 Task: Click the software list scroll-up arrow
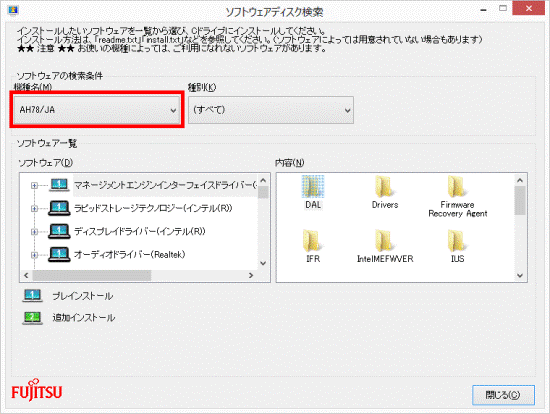click(263, 180)
